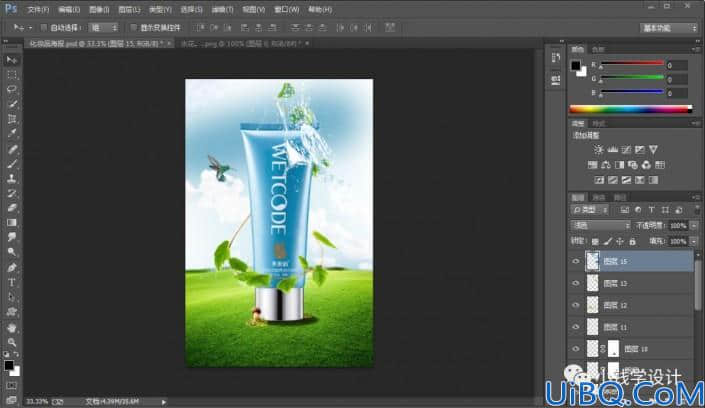This screenshot has width=705, height=408.
Task: Toggle lock transparent pixels in Layers panel
Action: click(x=595, y=242)
